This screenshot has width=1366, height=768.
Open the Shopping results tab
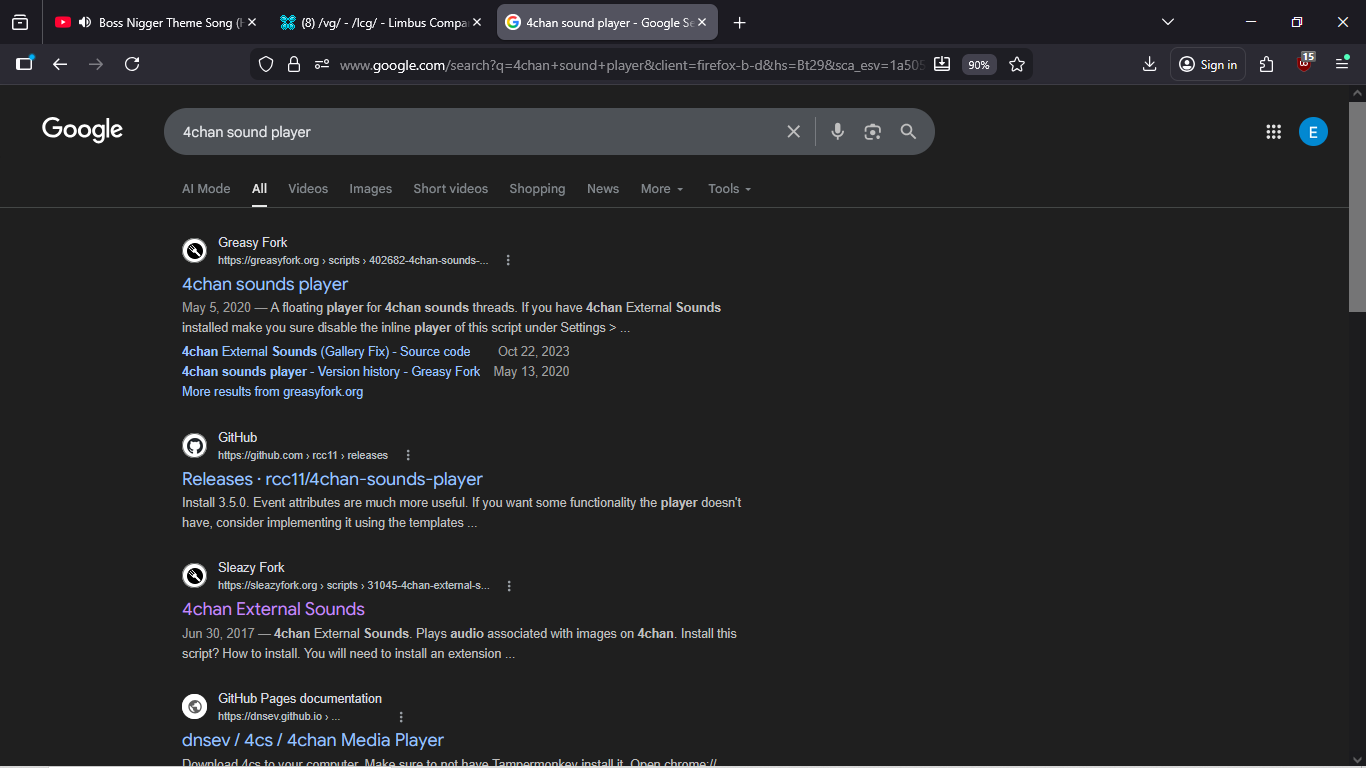click(537, 188)
